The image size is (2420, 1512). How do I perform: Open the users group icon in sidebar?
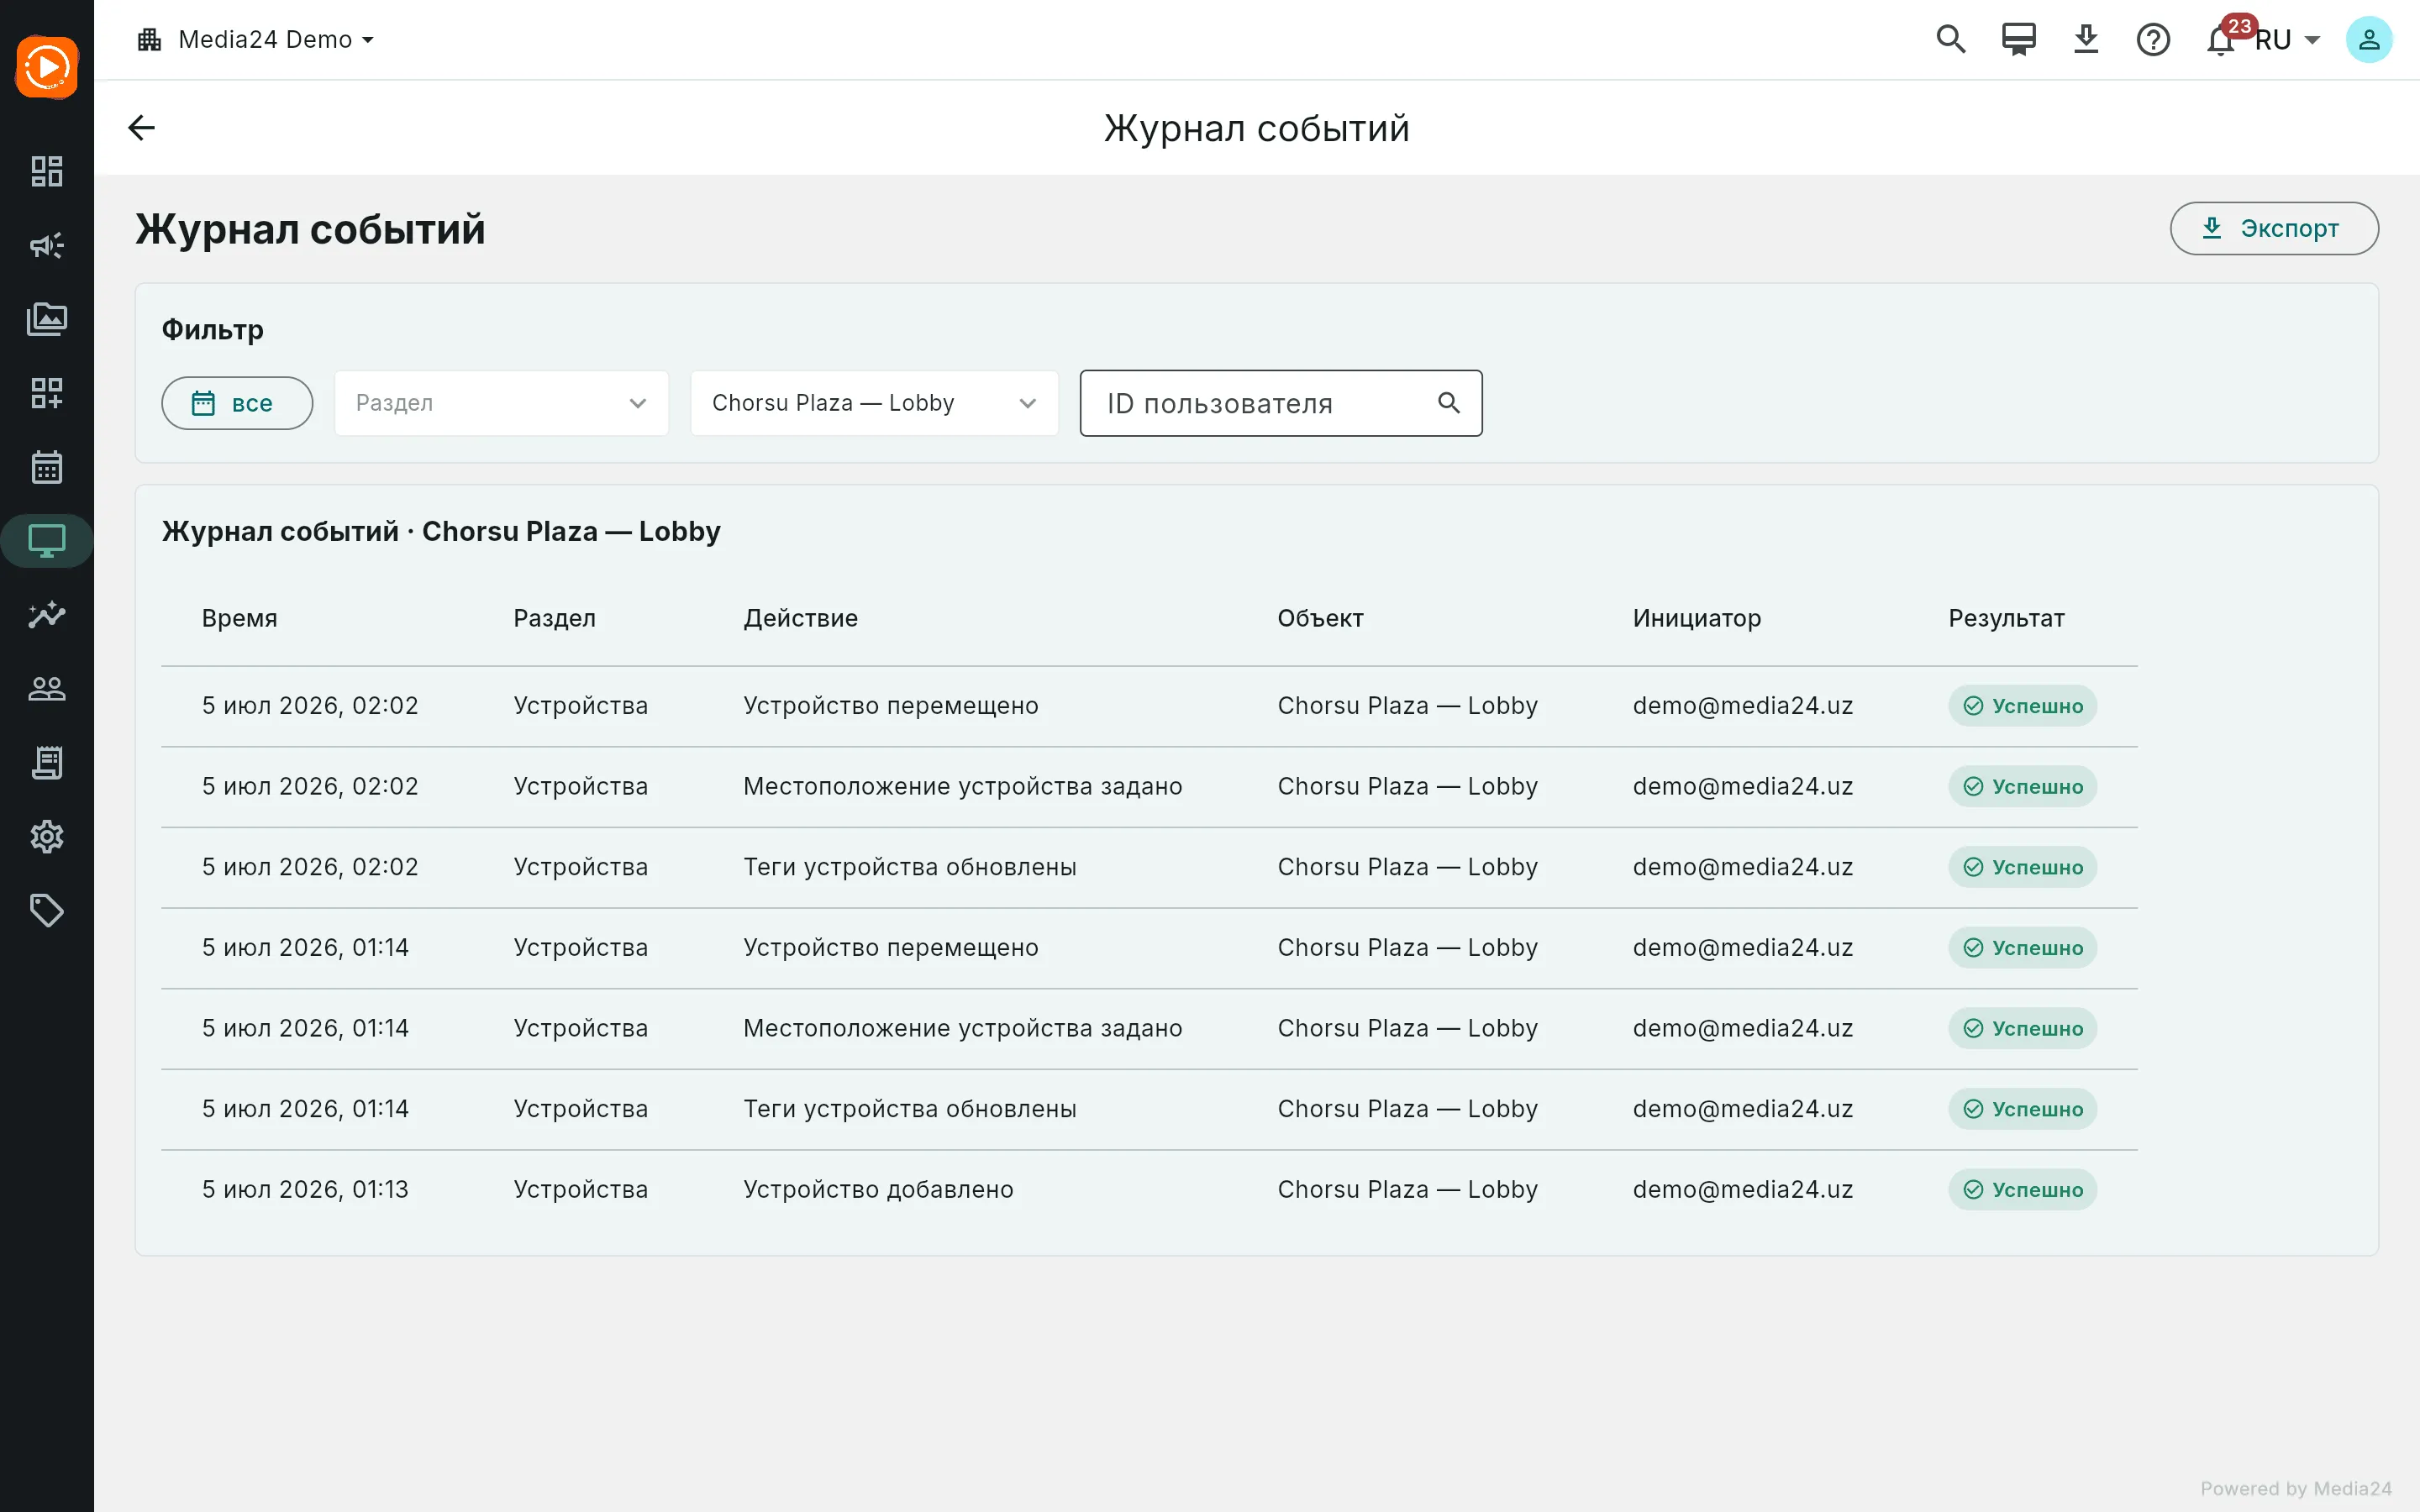click(x=47, y=689)
